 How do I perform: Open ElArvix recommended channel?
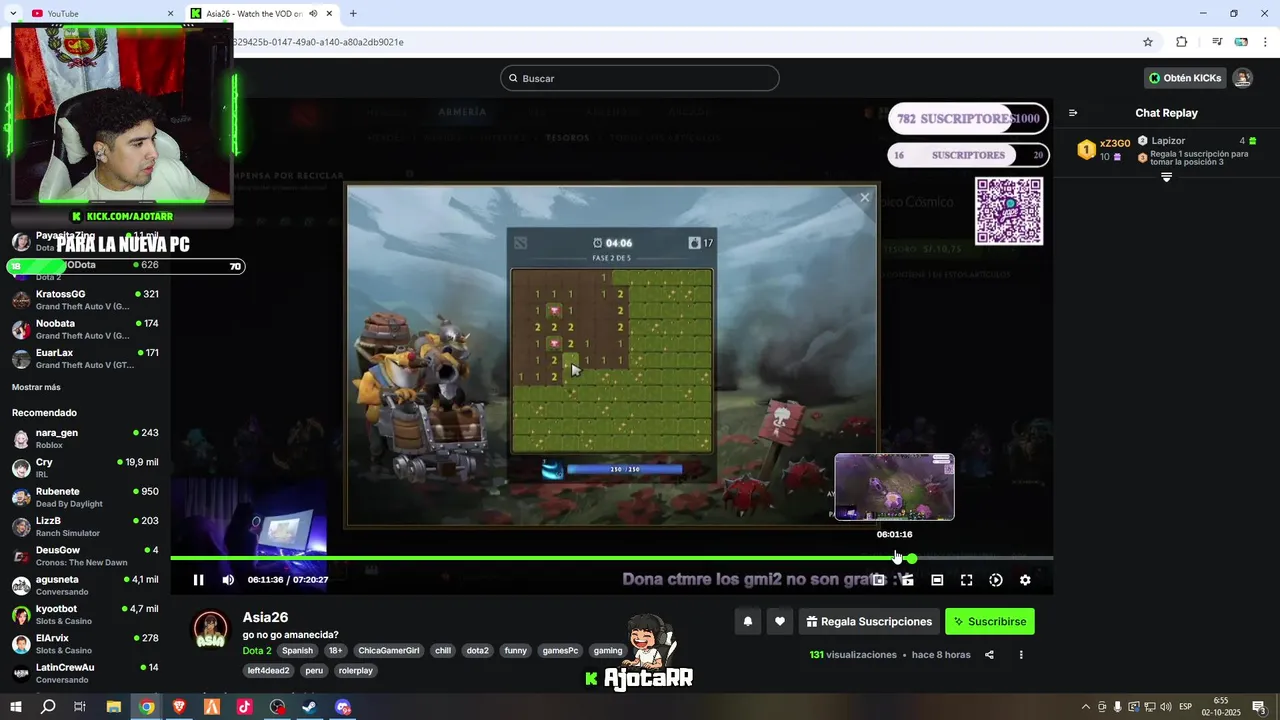tap(85, 644)
